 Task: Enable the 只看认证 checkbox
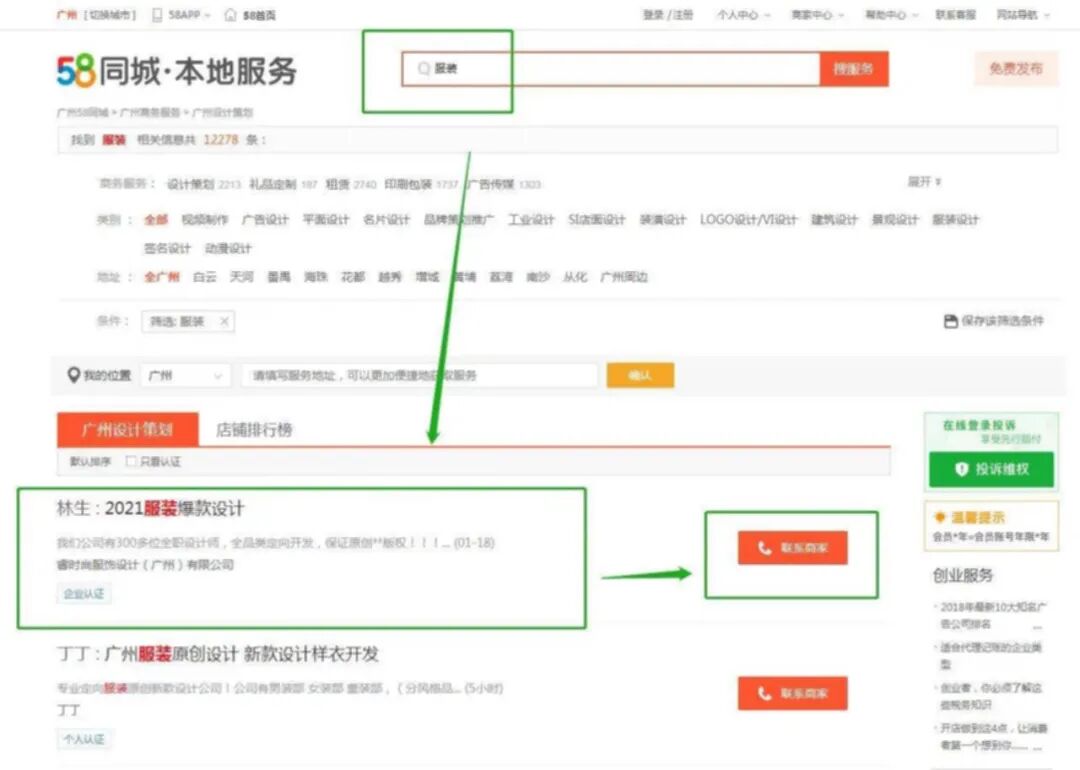[132, 461]
